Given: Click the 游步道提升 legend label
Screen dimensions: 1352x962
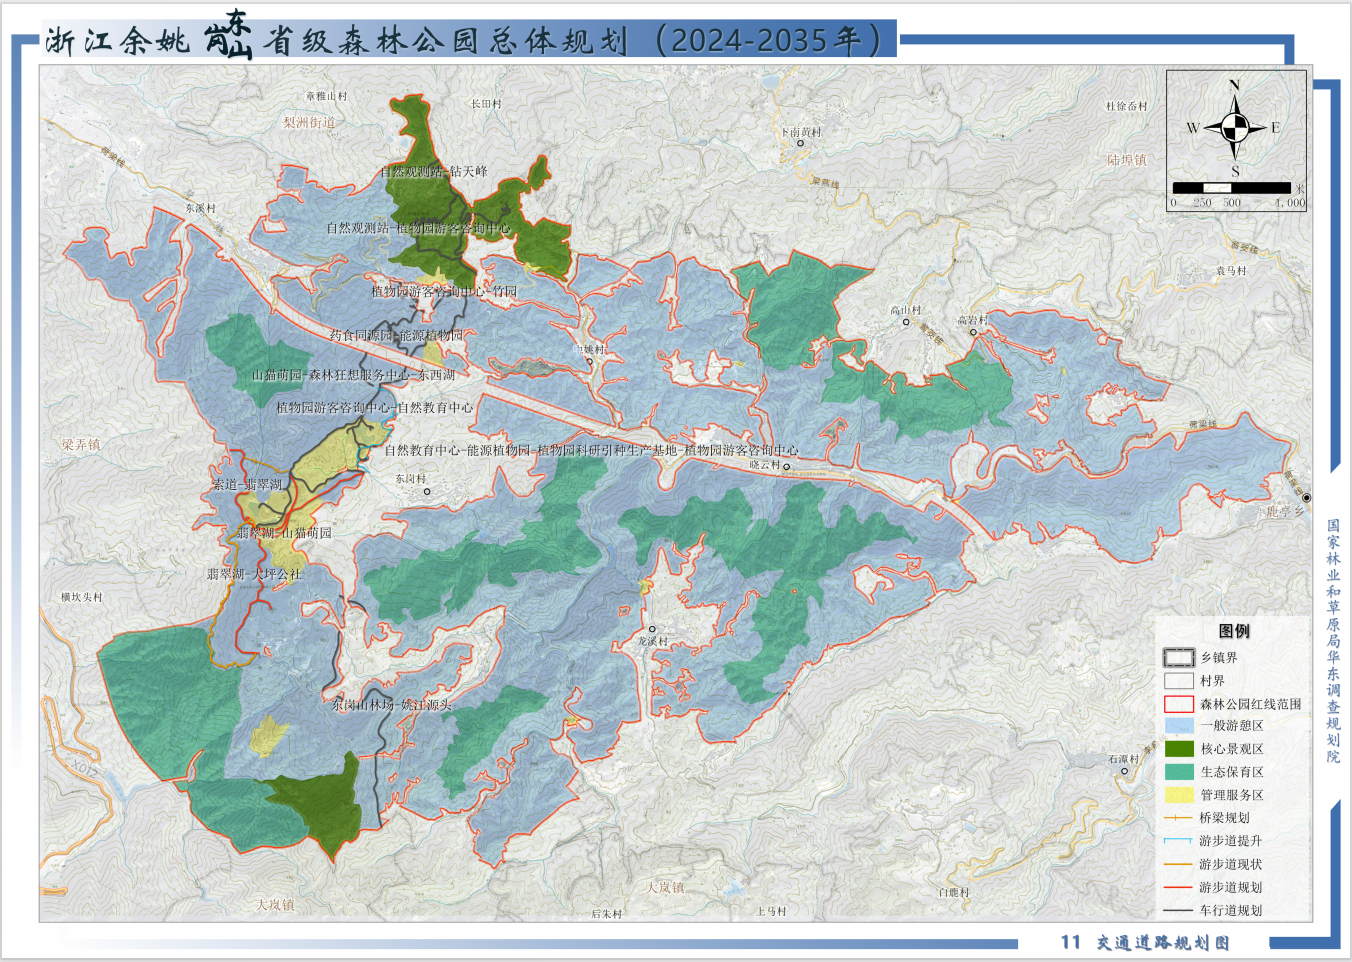Looking at the screenshot, I should pos(1231,841).
